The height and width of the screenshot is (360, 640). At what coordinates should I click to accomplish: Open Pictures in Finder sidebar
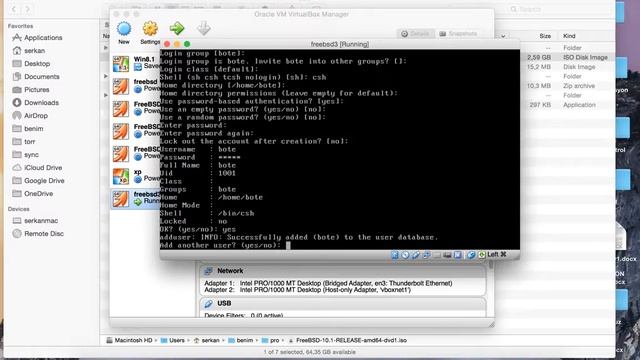[31, 89]
